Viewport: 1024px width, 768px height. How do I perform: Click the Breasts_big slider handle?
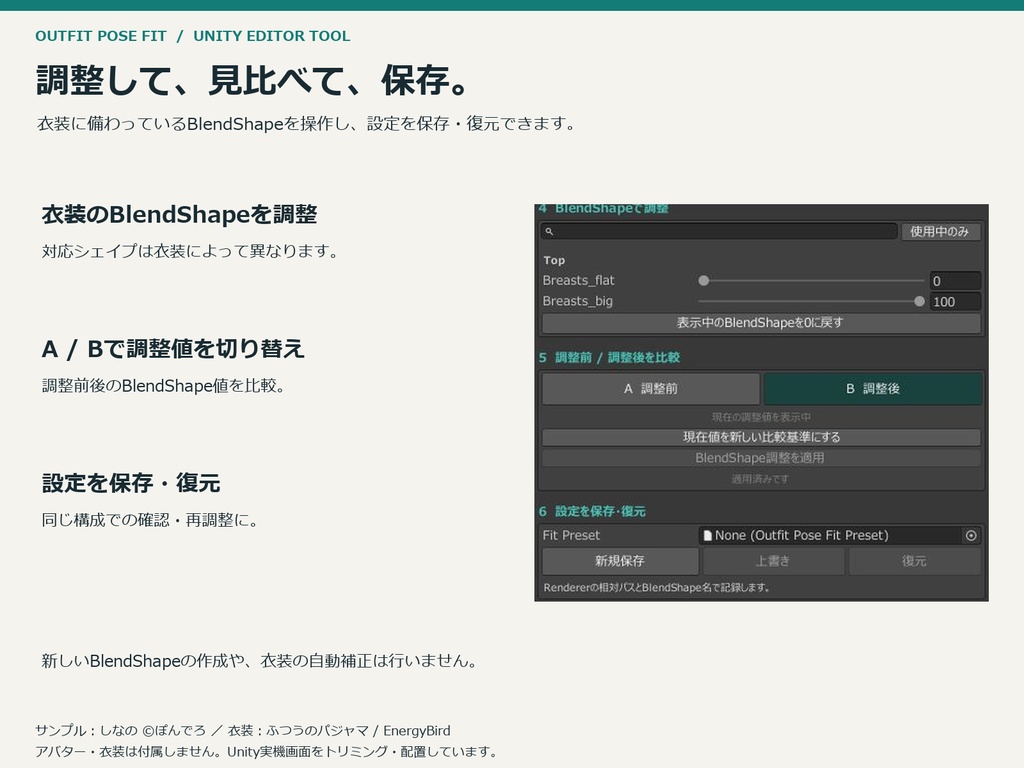point(920,302)
